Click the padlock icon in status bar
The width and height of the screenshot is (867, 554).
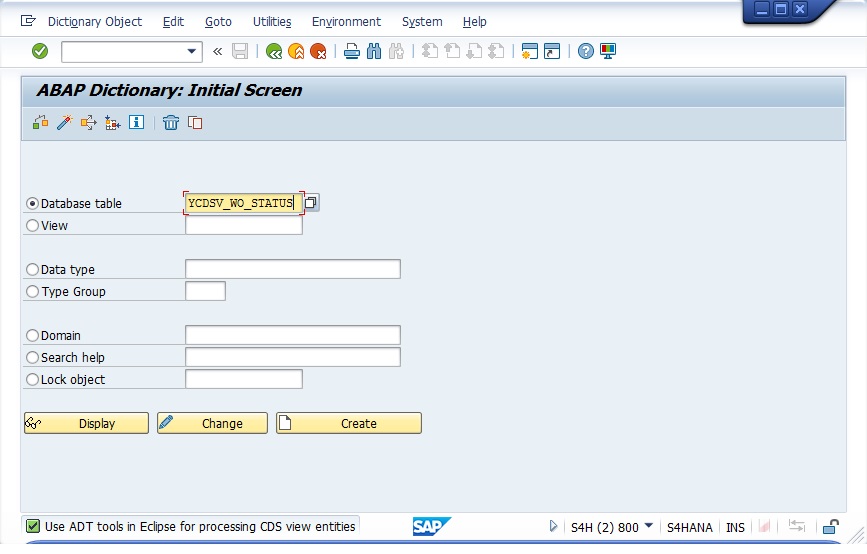click(x=831, y=526)
